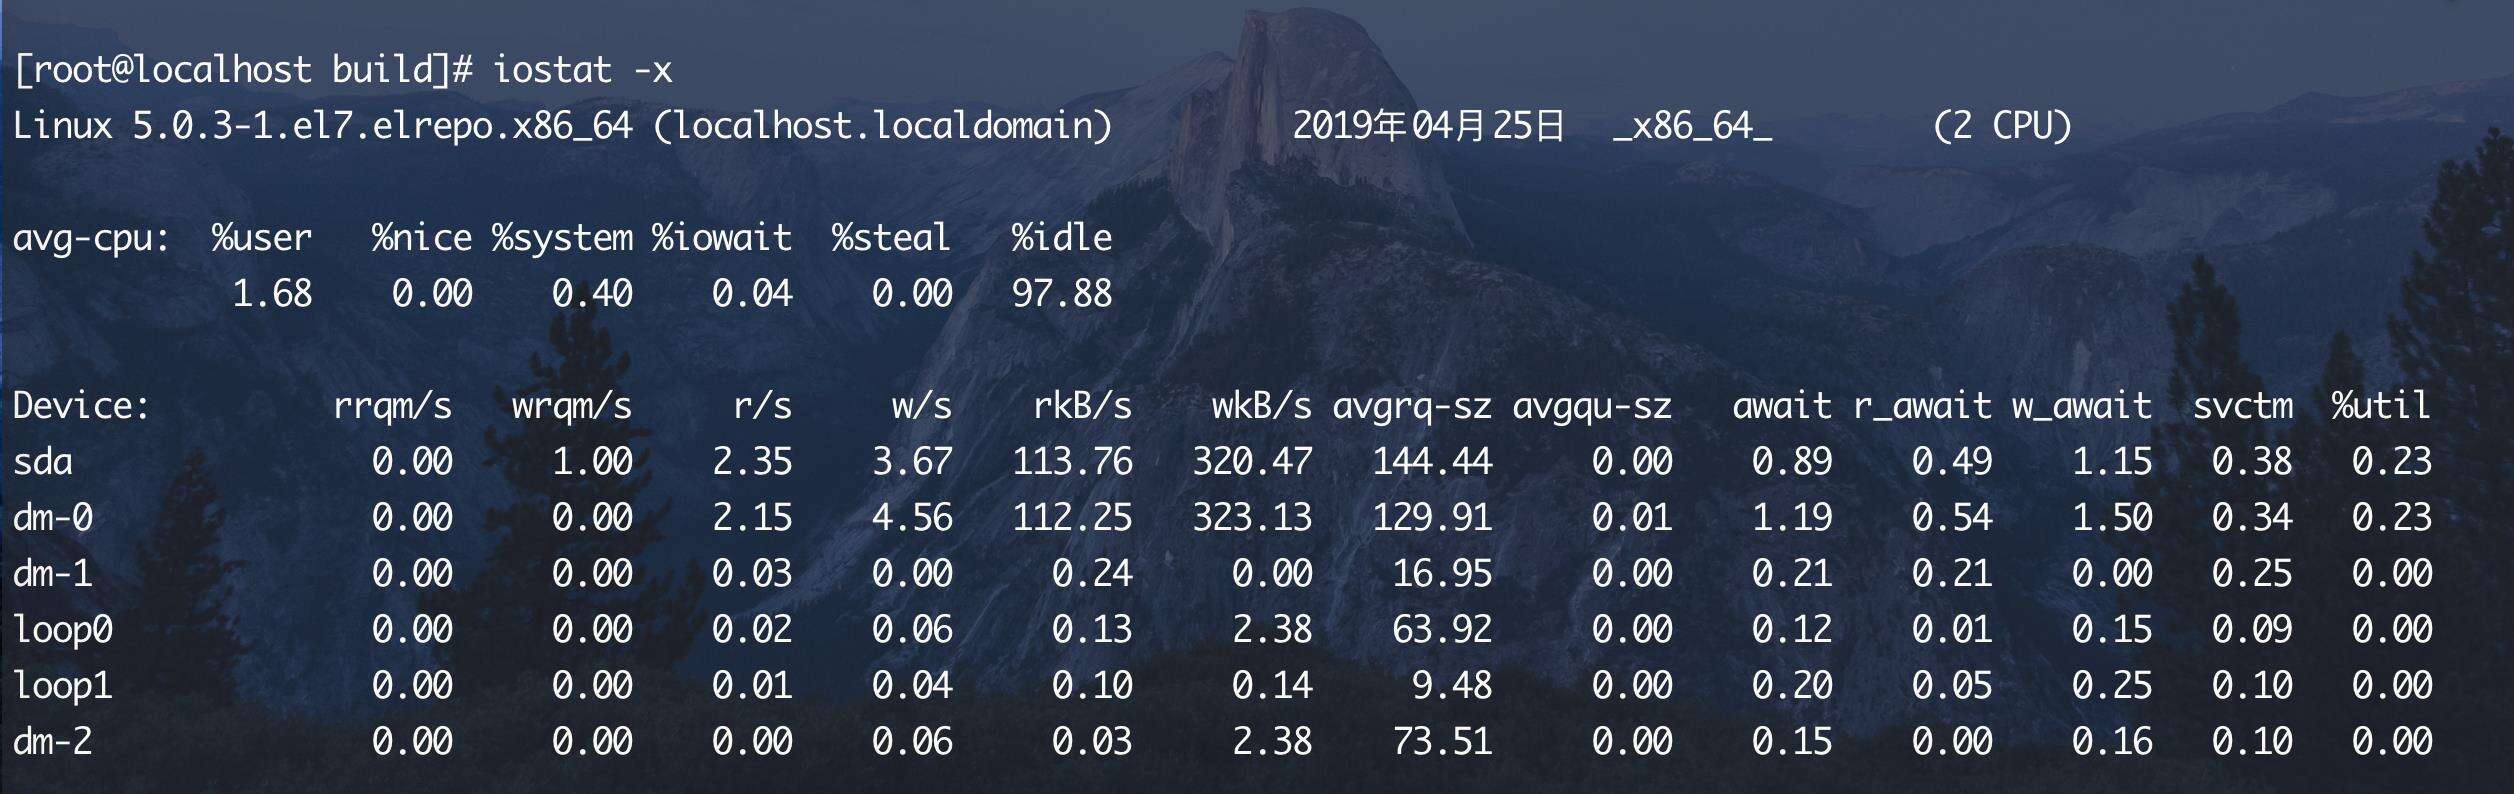This screenshot has width=2514, height=794.
Task: Select the 'iostat -x' command text
Action: click(x=583, y=70)
